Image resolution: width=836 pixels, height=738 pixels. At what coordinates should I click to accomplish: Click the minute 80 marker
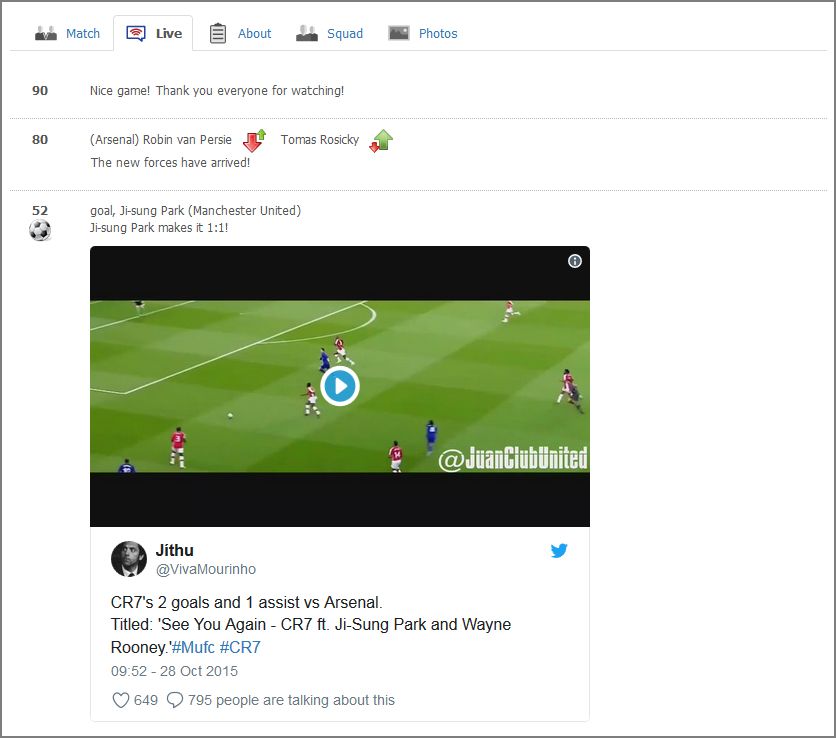point(40,140)
